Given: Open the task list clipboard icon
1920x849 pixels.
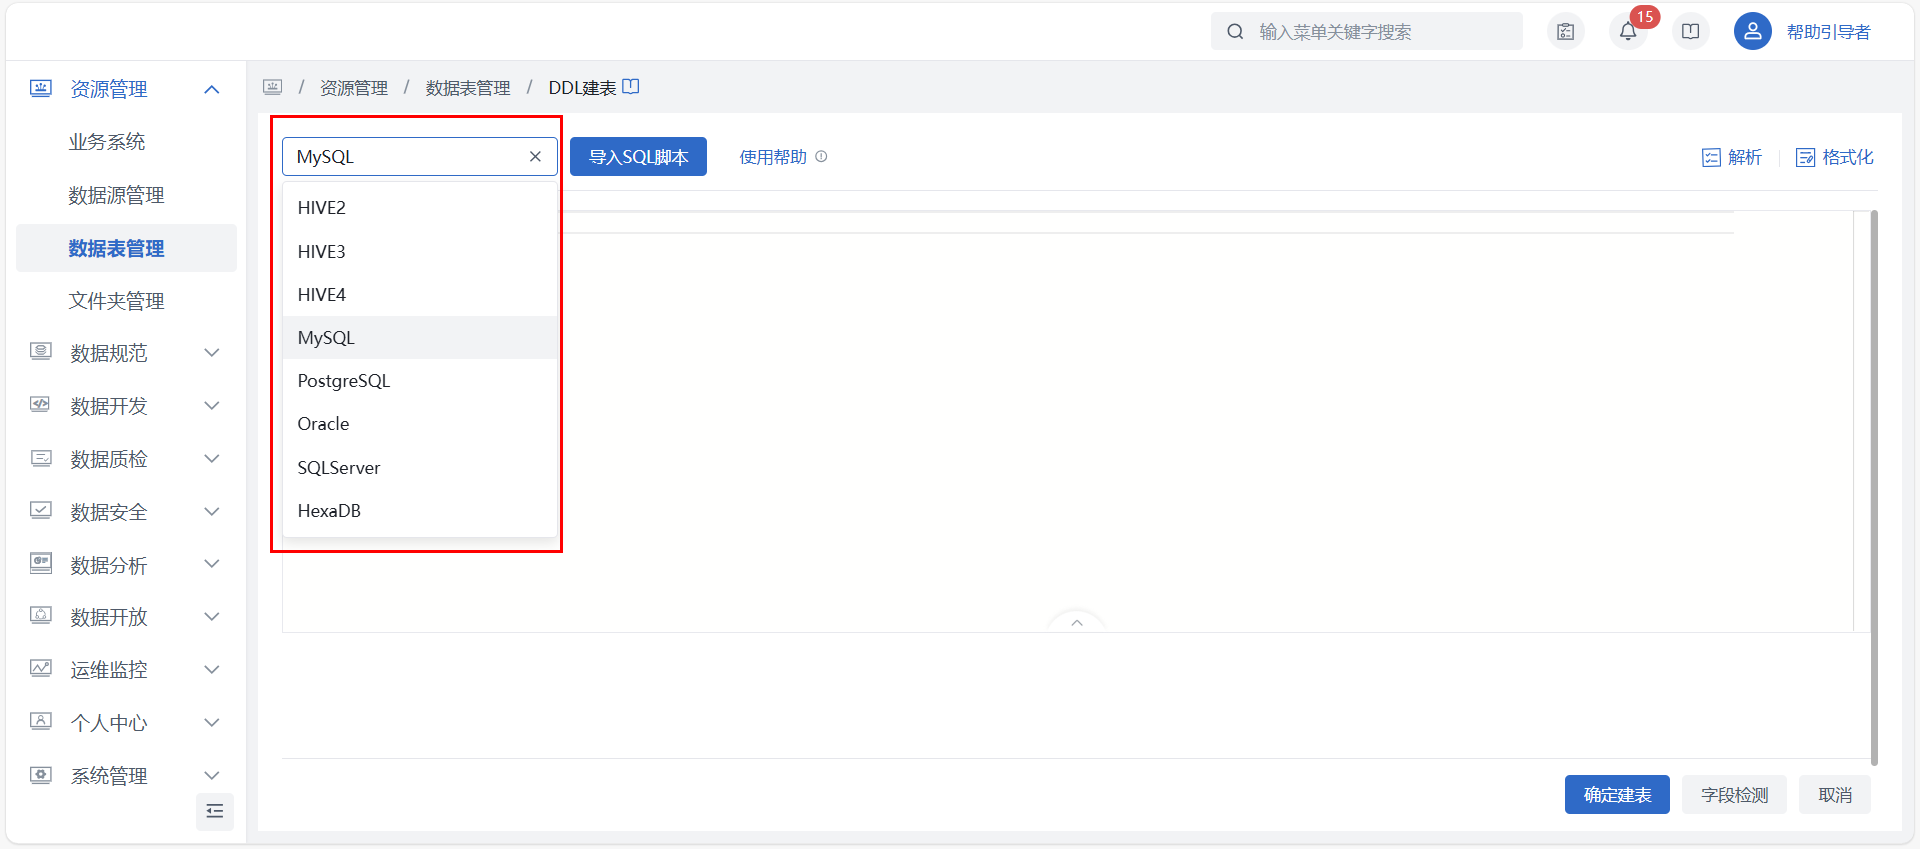Looking at the screenshot, I should (1566, 31).
